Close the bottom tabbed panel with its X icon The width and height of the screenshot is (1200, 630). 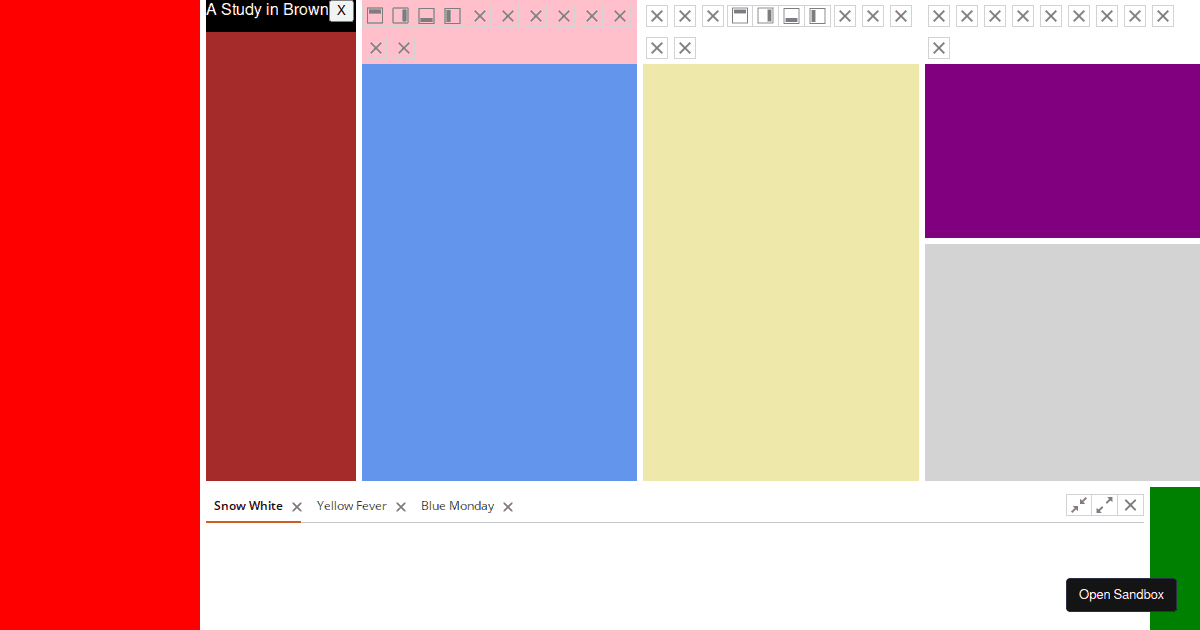1130,505
